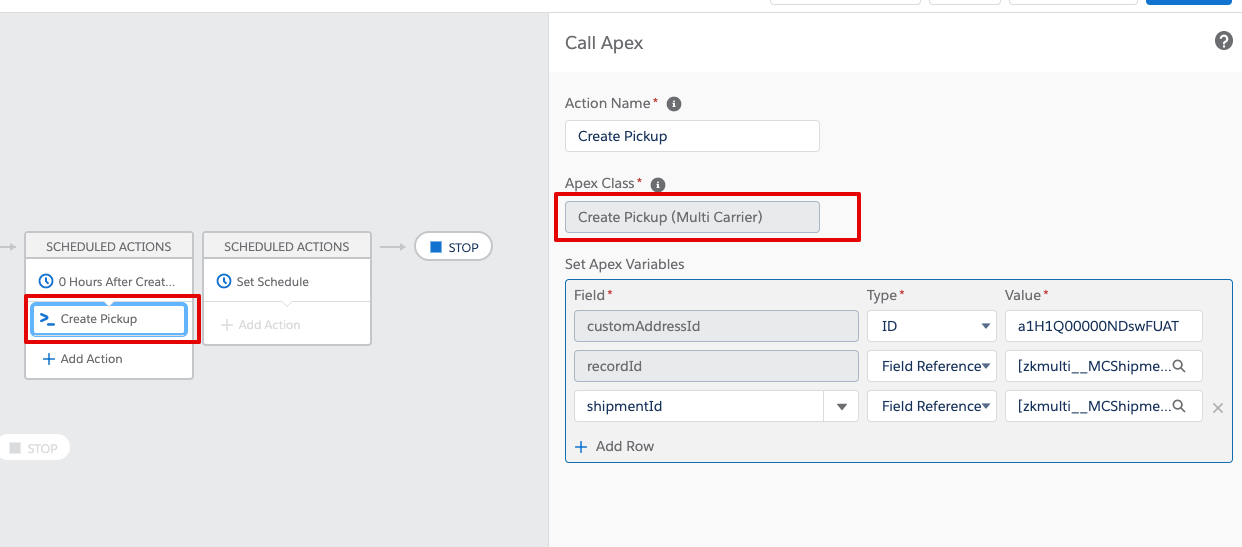
Task: Add a new row to Apex variables
Action: [615, 446]
